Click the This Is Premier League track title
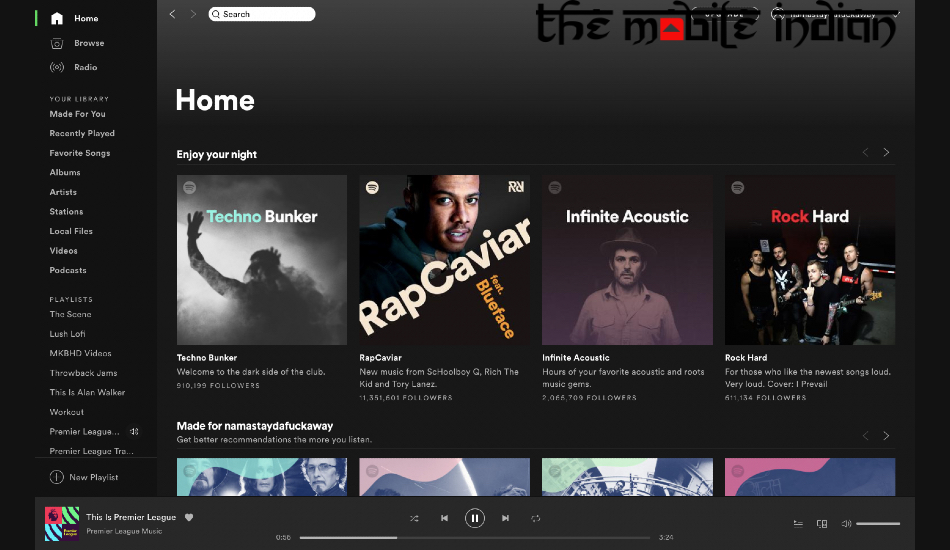The height and width of the screenshot is (550, 950). (x=131, y=517)
